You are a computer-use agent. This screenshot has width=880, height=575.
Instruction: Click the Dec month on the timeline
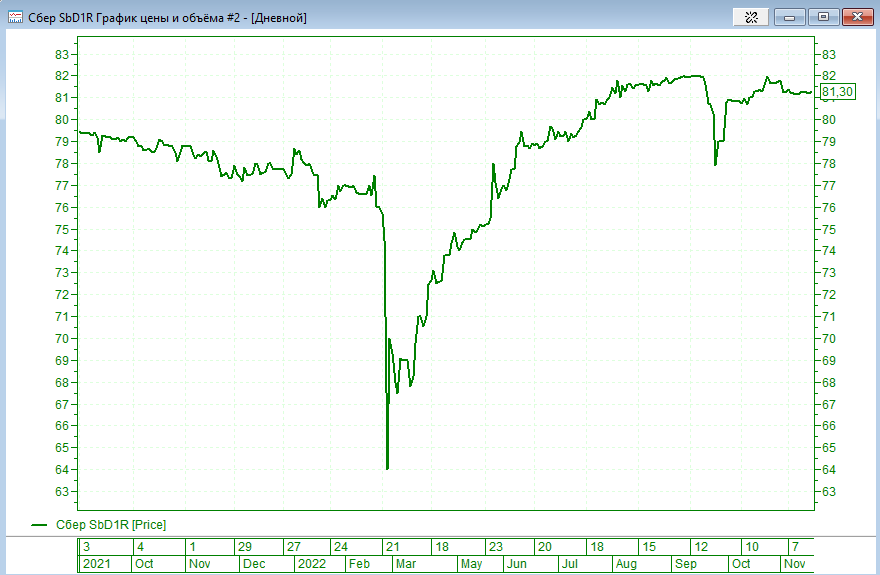click(254, 564)
